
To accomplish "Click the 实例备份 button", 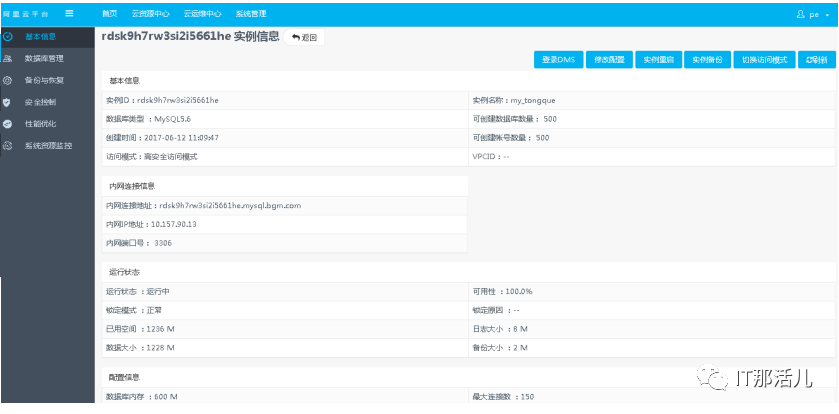I will [707, 60].
